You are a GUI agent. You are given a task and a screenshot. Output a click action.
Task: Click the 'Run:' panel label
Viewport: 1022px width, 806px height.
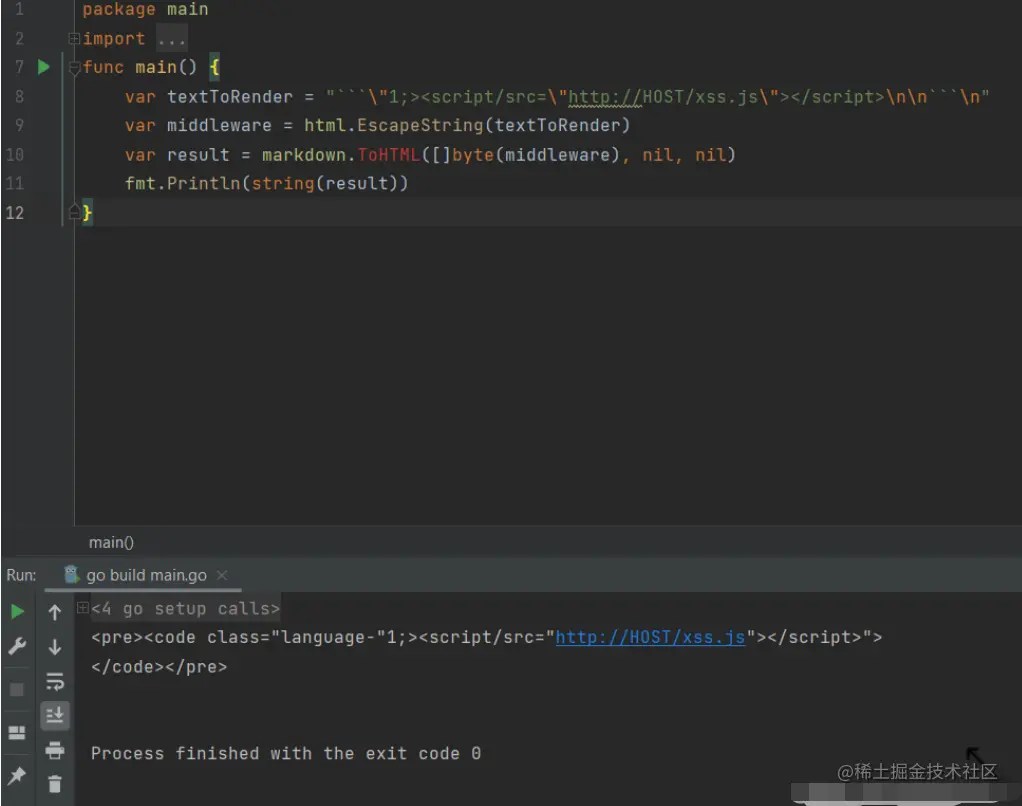tap(21, 575)
